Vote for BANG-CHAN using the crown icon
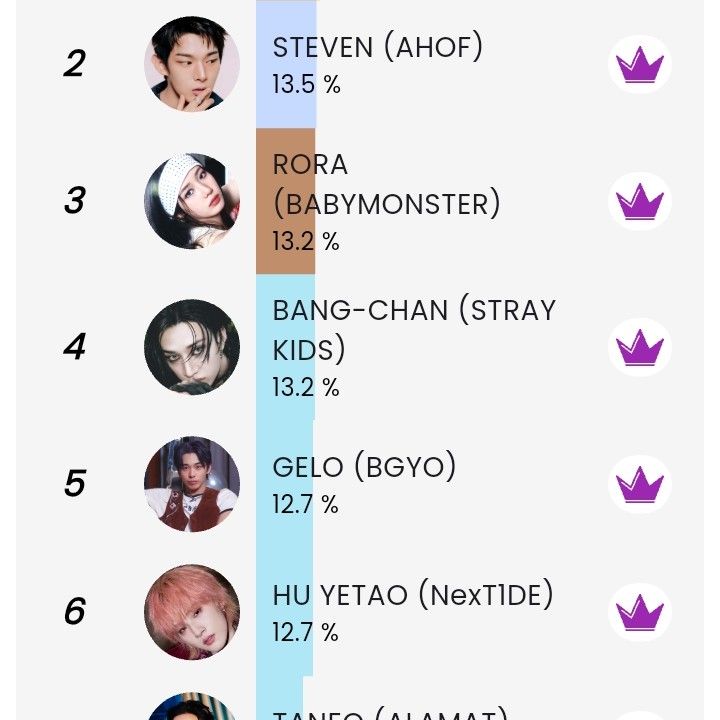This screenshot has height=720, width=720. tap(640, 348)
